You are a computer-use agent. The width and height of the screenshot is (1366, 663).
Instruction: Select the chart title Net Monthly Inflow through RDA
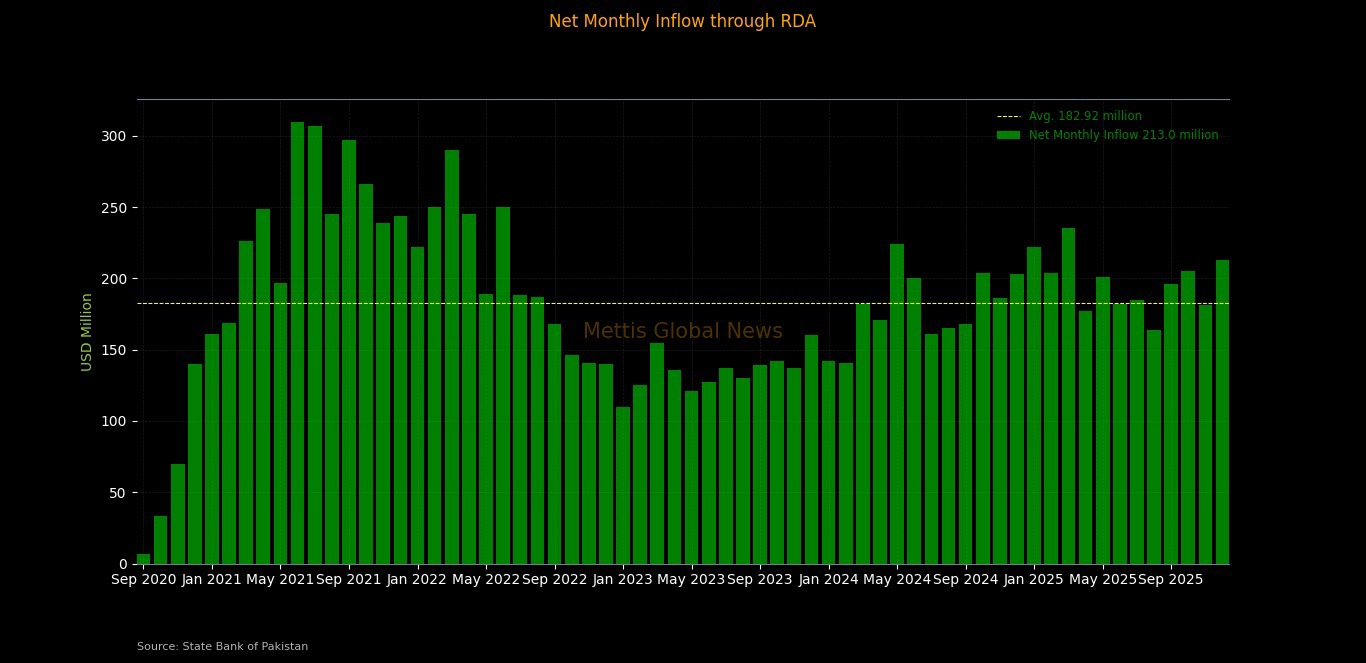pos(682,20)
